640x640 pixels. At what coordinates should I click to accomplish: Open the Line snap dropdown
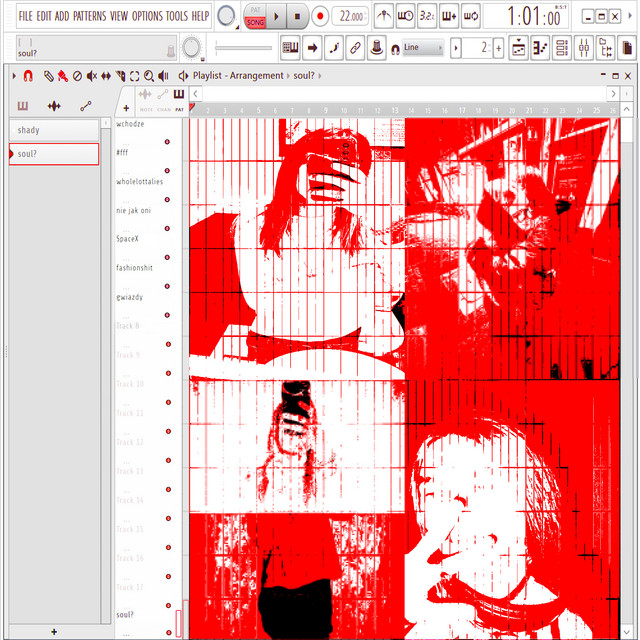coord(422,47)
